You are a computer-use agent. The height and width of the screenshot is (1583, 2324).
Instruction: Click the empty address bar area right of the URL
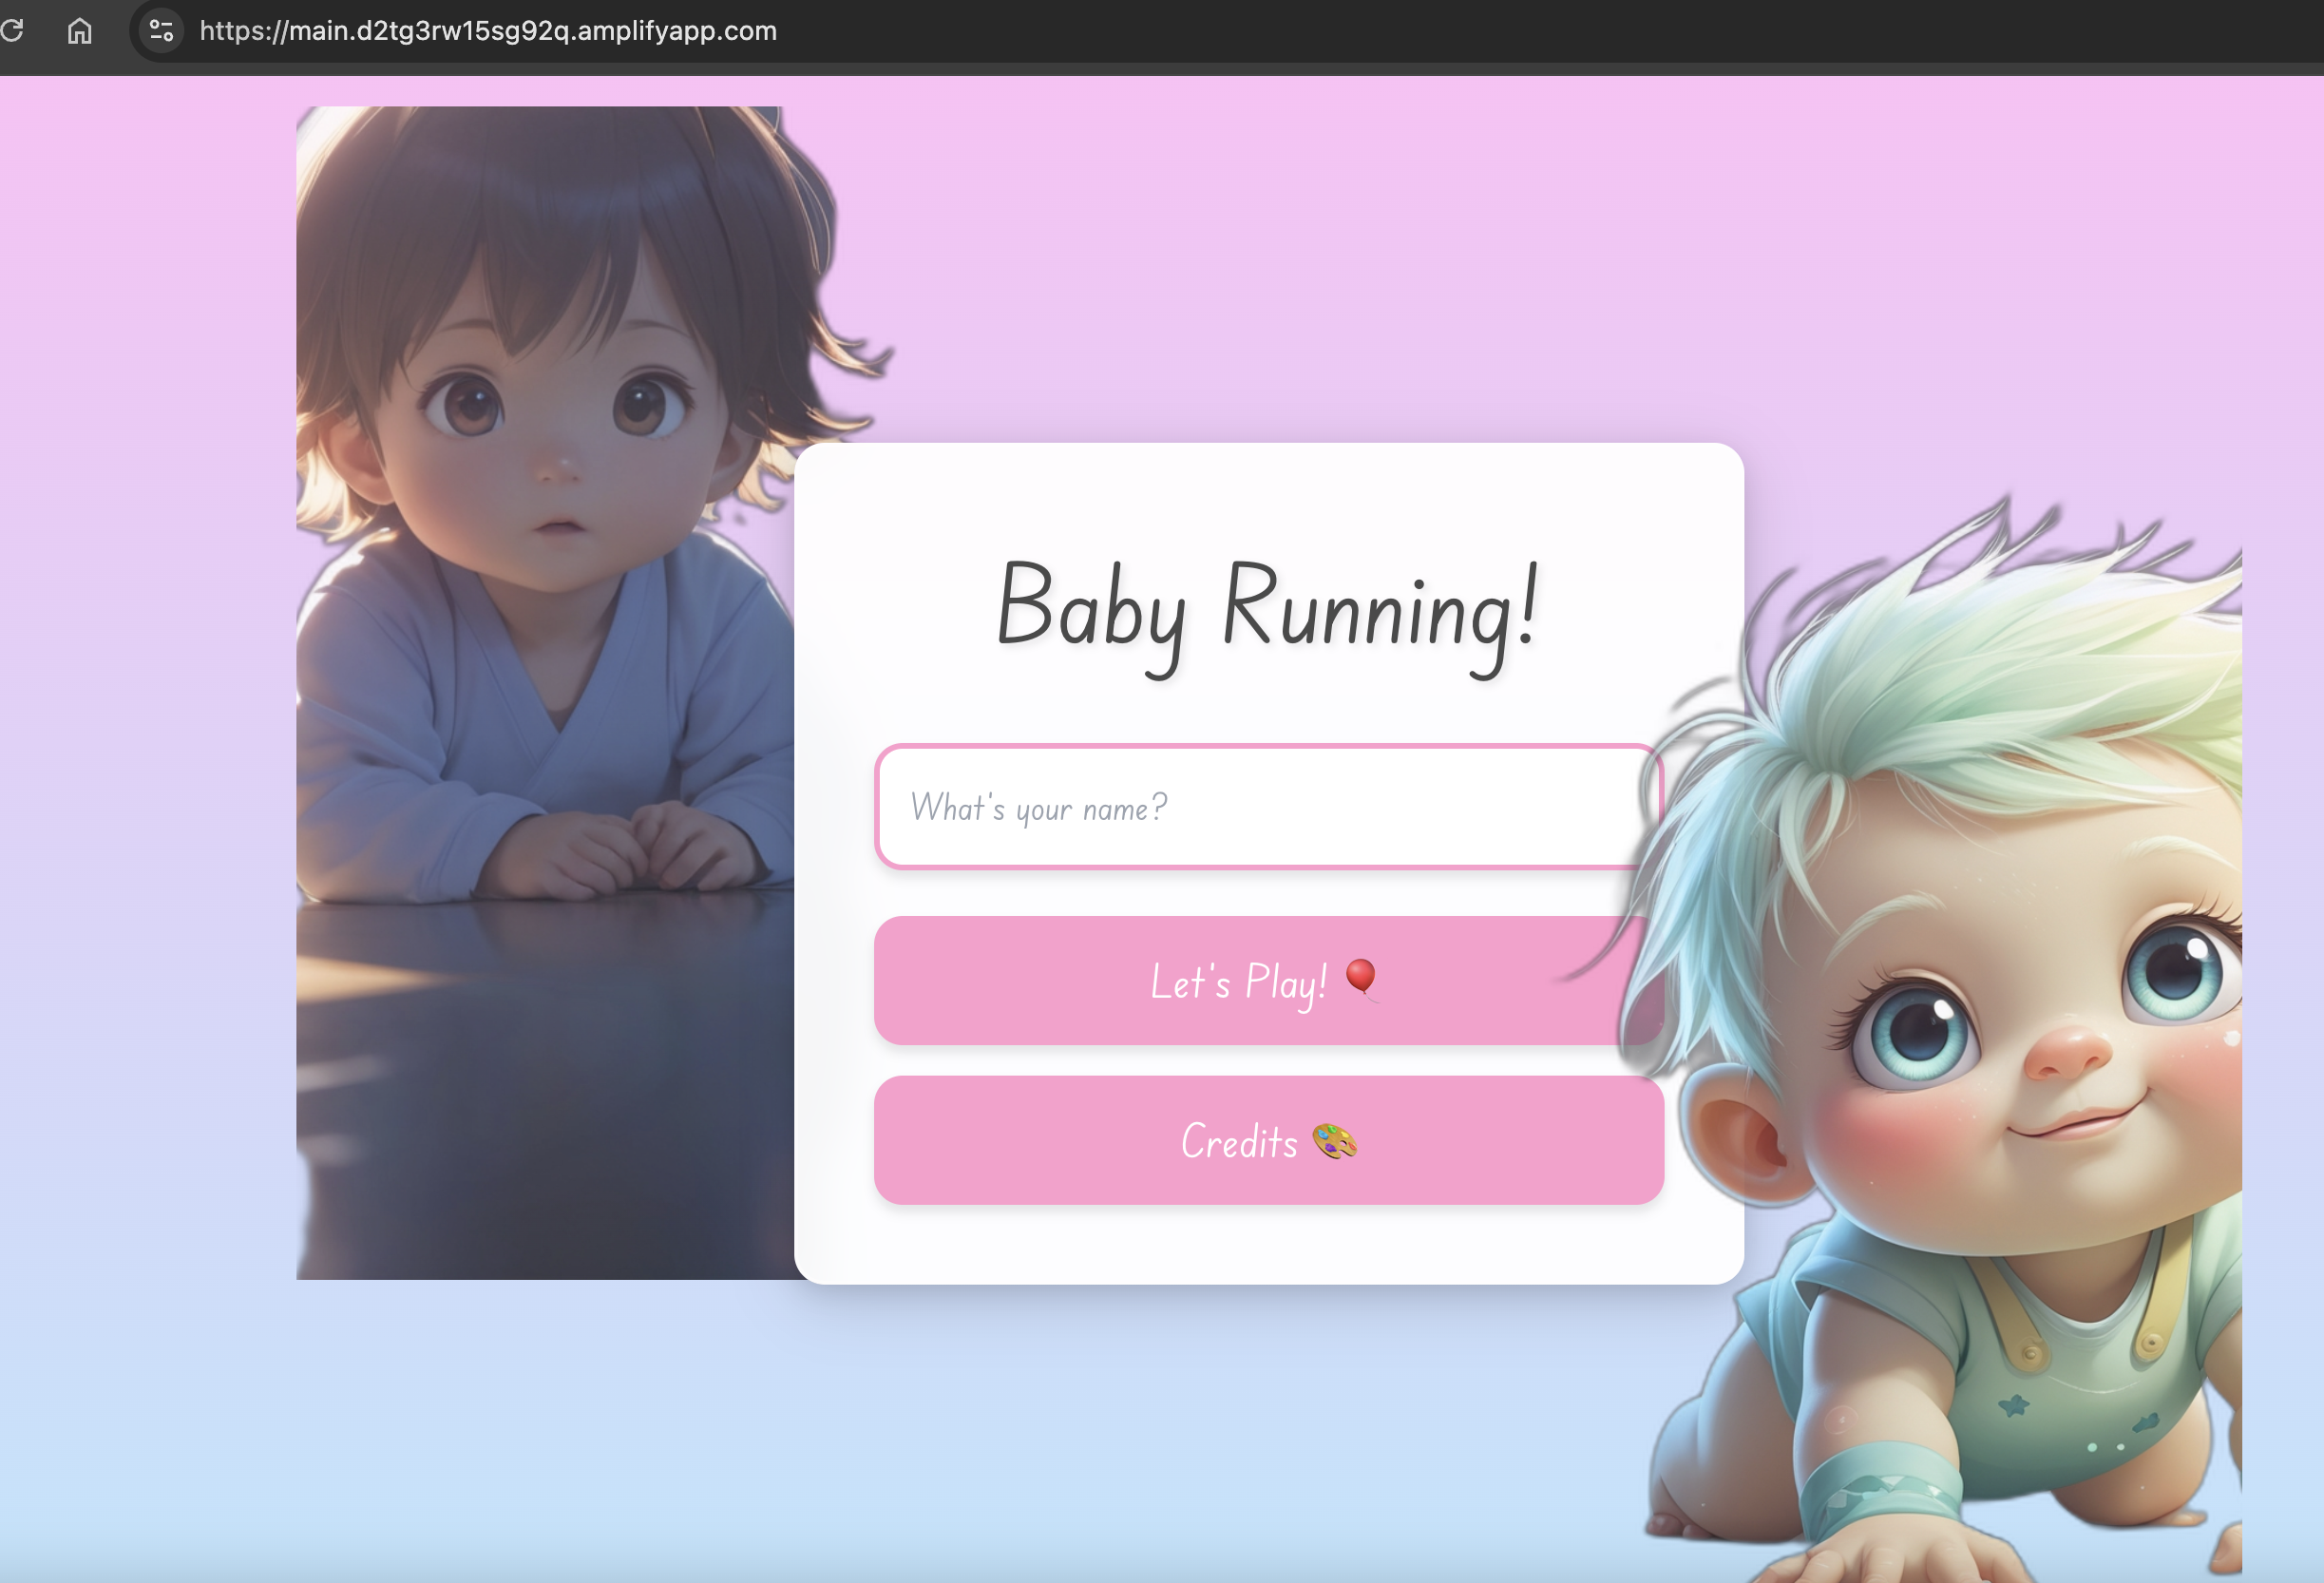[1500, 31]
